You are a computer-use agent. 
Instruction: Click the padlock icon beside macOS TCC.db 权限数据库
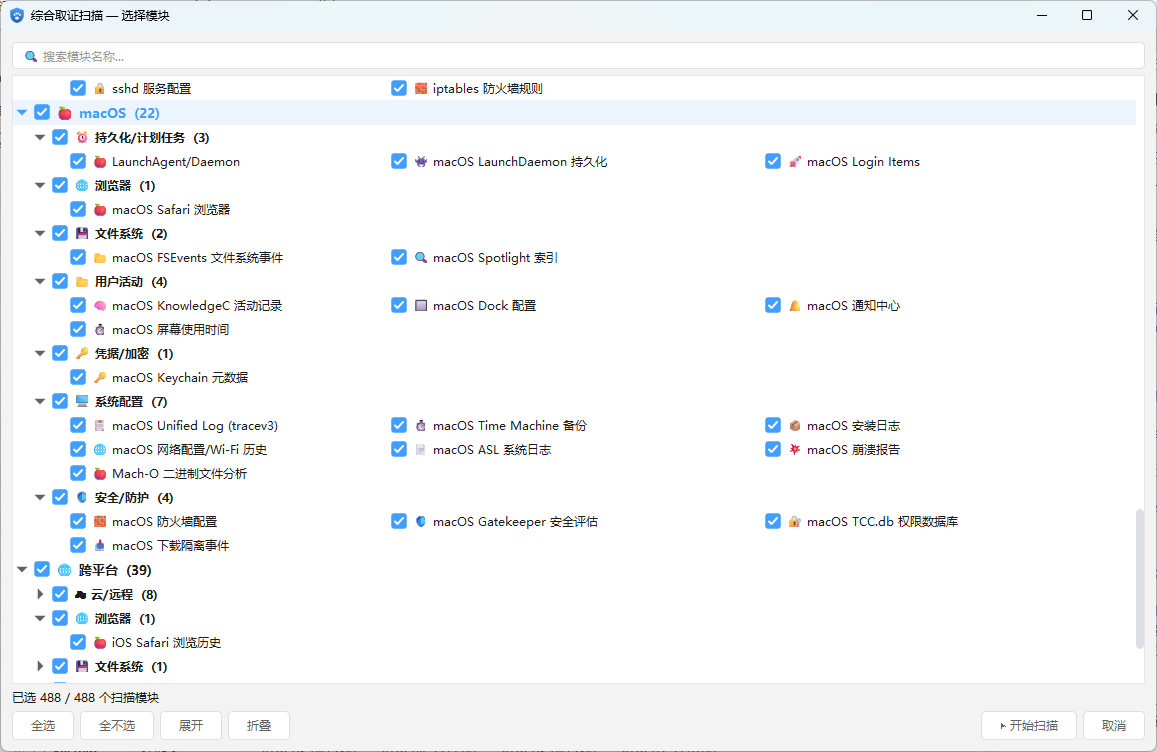tap(795, 521)
